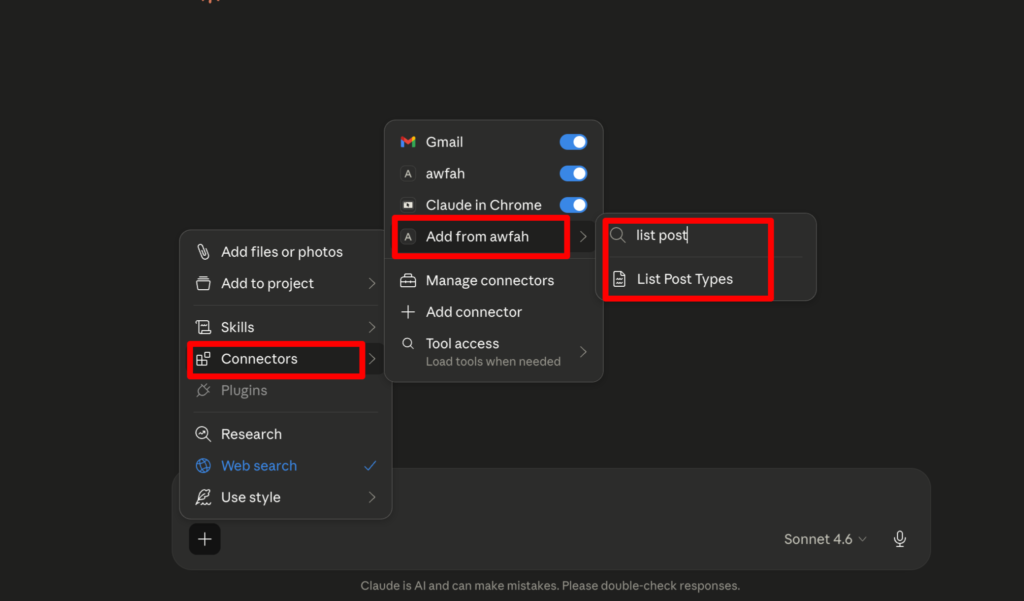This screenshot has height=601, width=1024.
Task: Click the Claude in Chrome icon
Action: [x=408, y=204]
